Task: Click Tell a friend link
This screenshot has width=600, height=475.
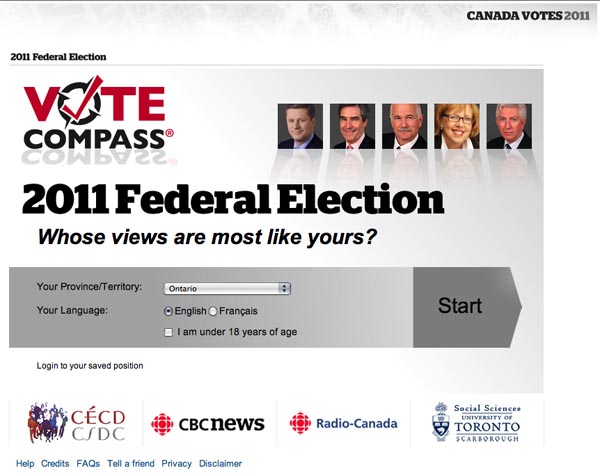Action: click(131, 464)
